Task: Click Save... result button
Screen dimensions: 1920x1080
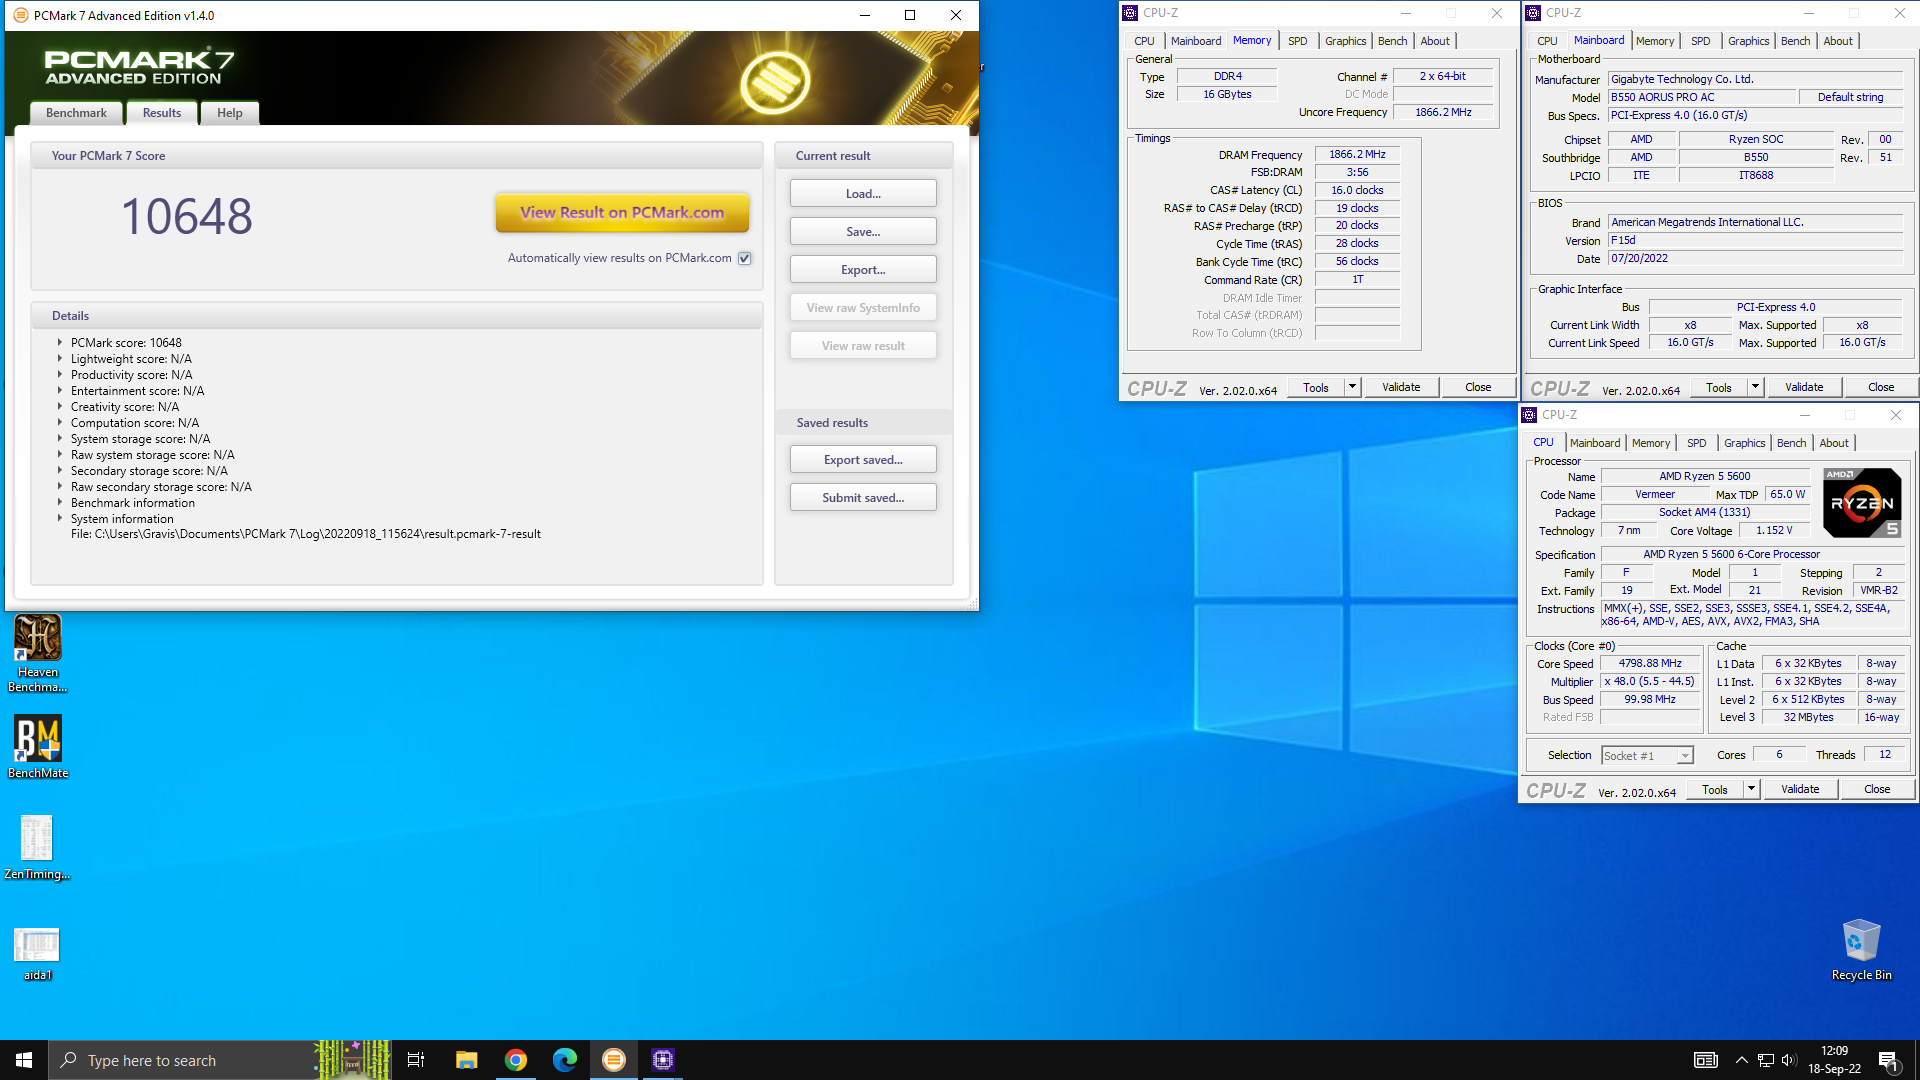Action: [x=863, y=232]
